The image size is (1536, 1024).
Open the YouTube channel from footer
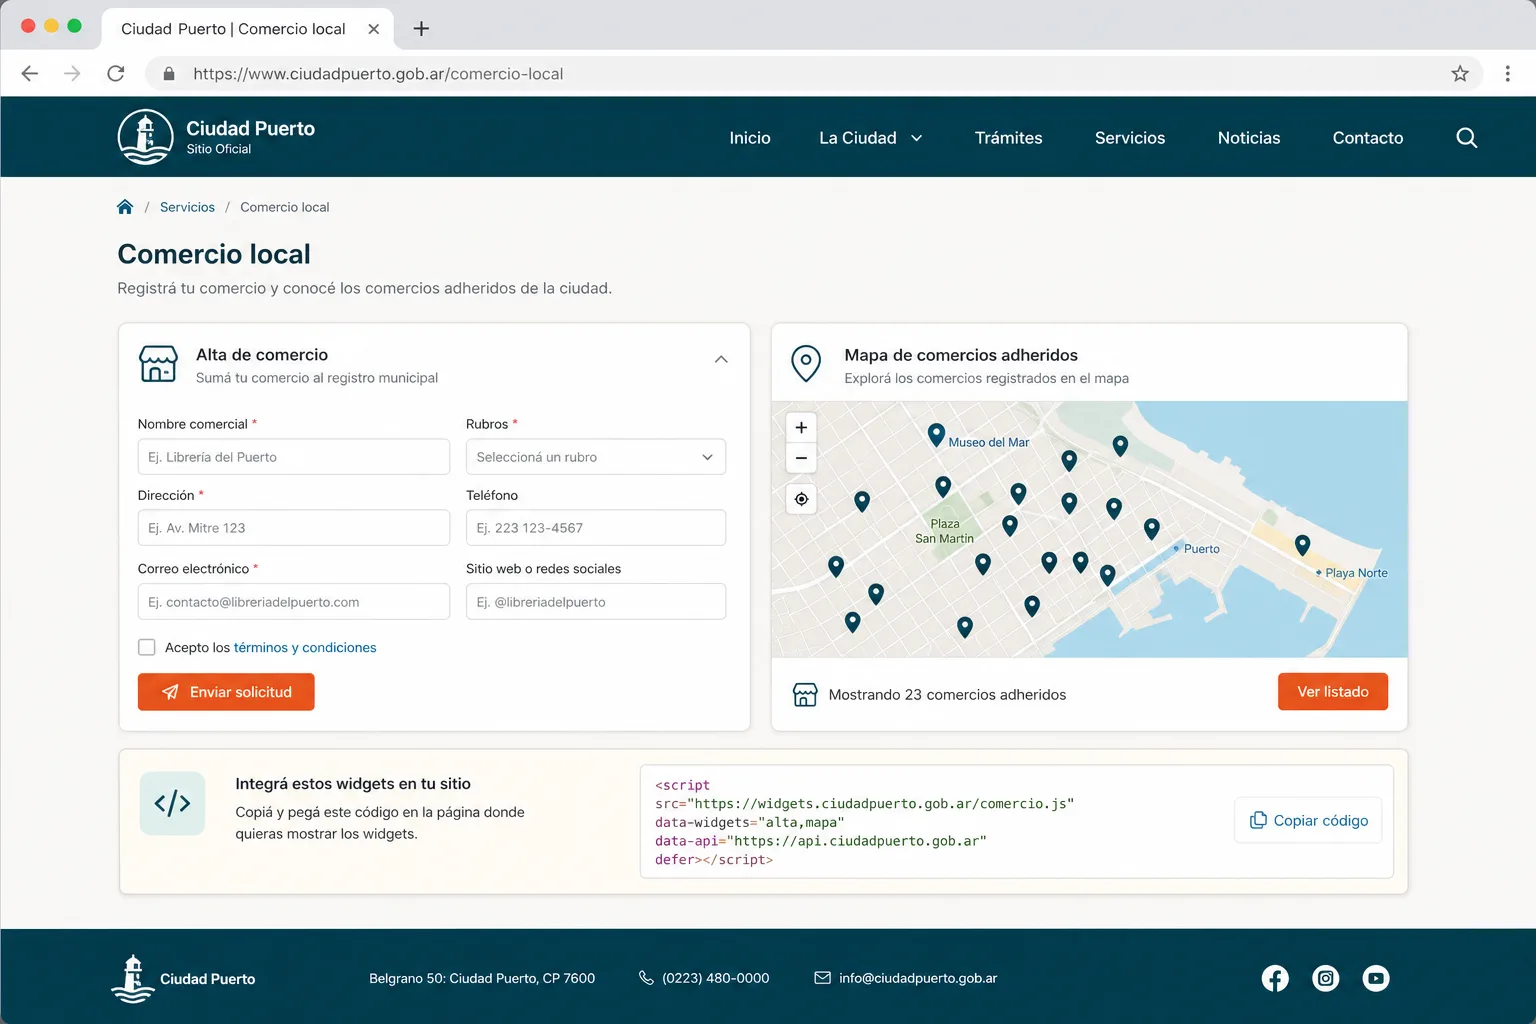click(1376, 978)
